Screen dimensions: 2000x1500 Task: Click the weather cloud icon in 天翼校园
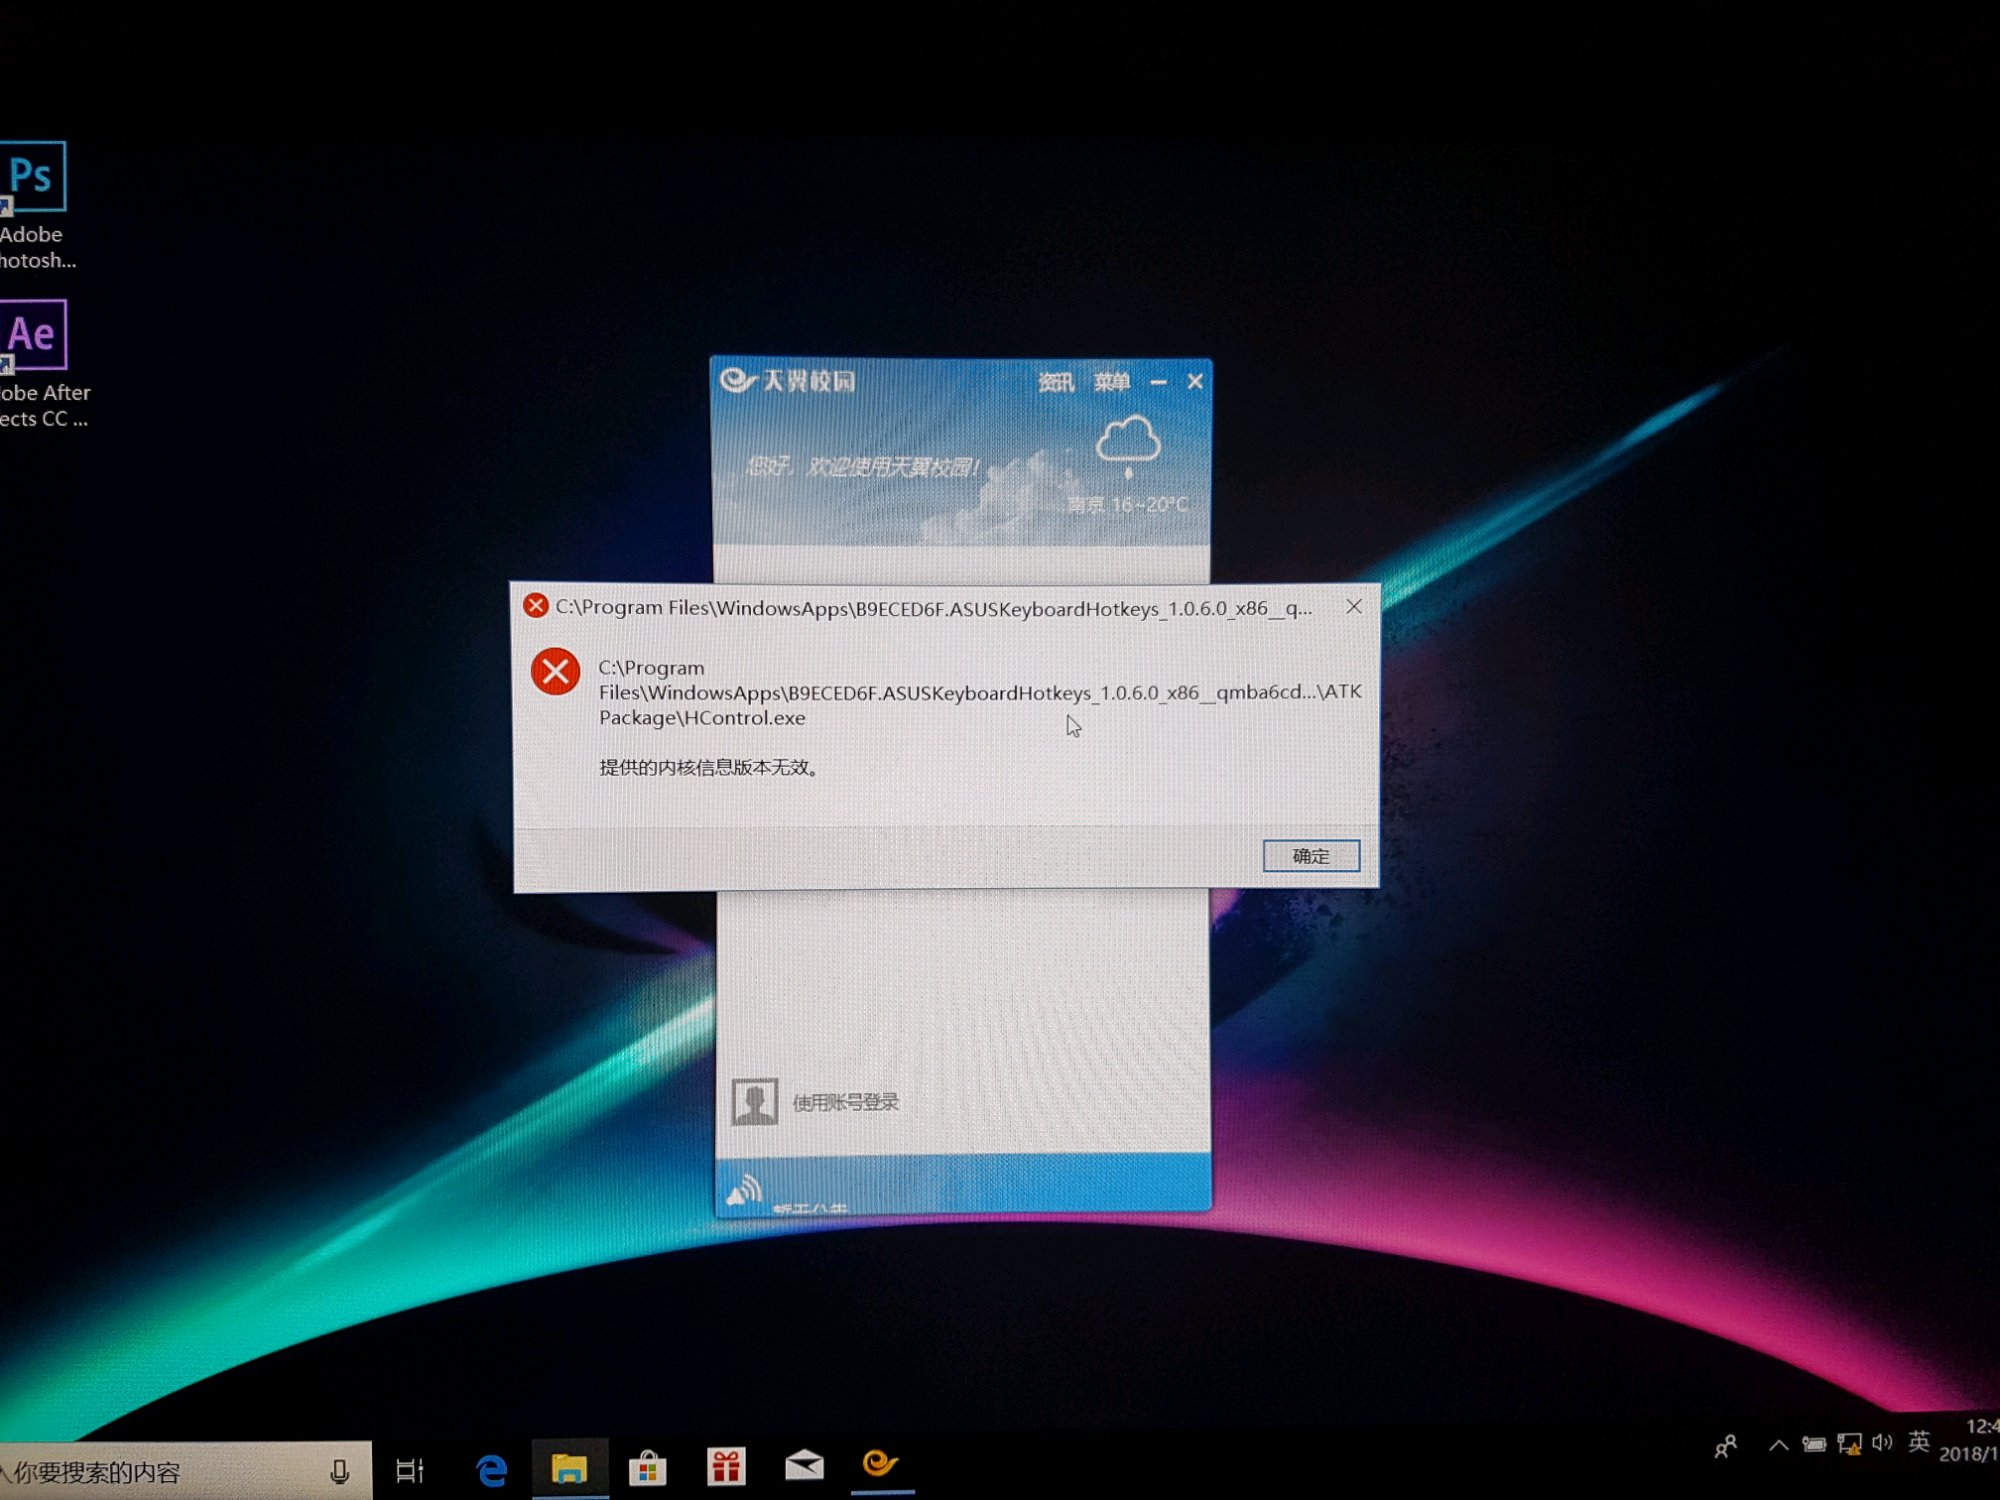tap(1128, 445)
